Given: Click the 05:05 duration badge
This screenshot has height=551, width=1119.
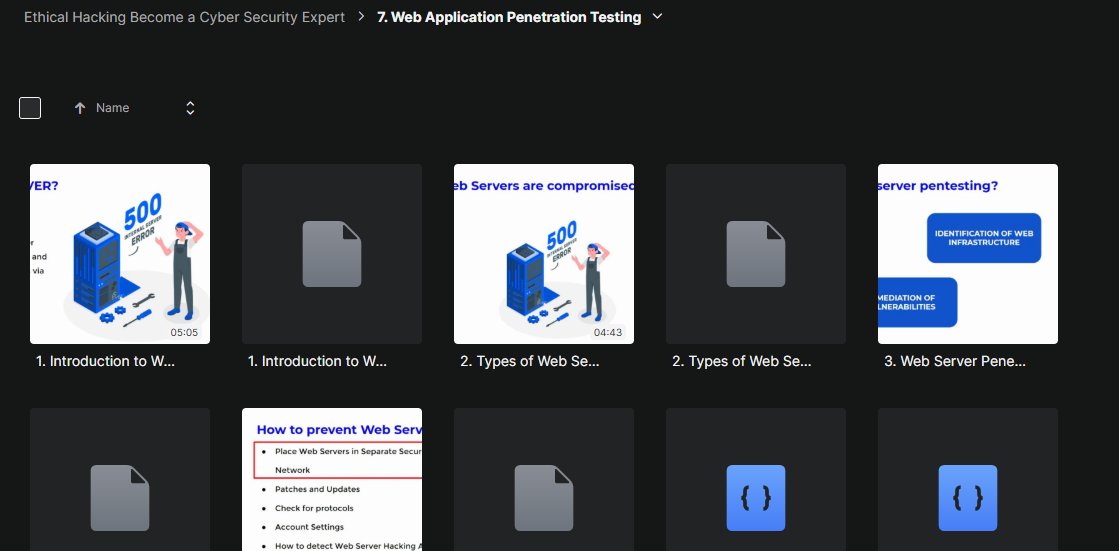Looking at the screenshot, I should pos(184,332).
